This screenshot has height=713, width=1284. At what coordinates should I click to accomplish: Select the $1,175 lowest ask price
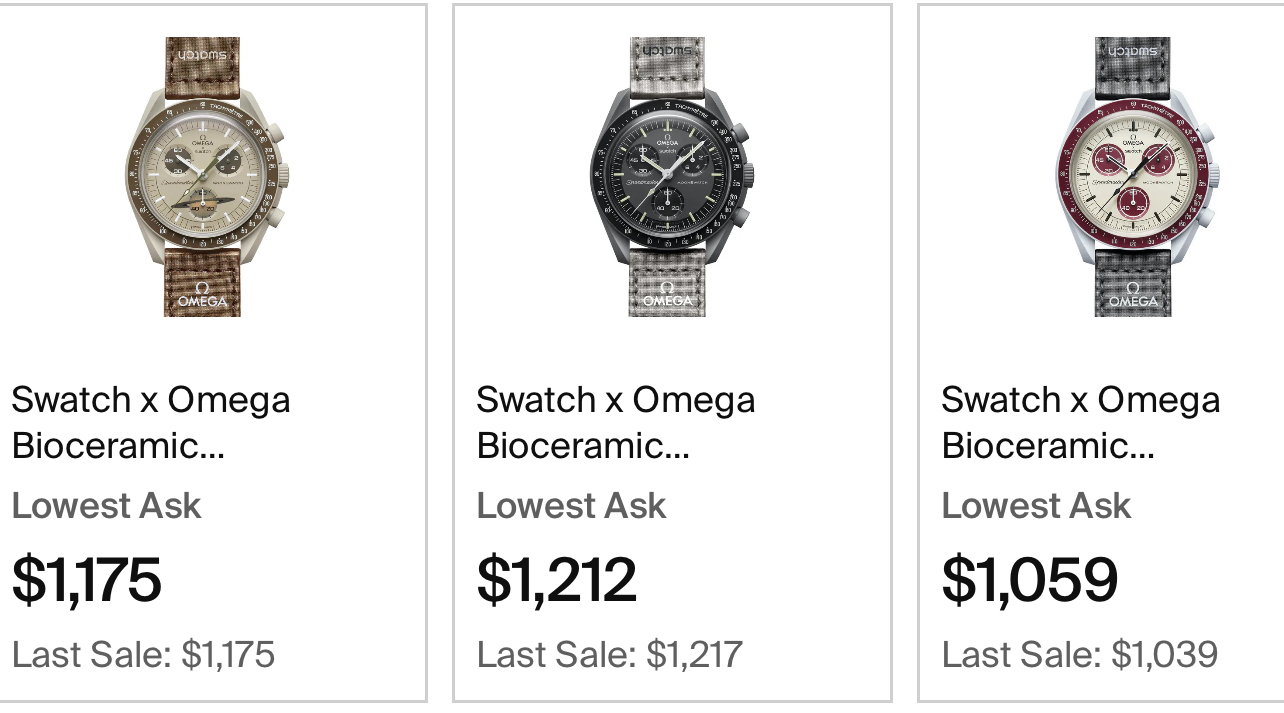86,579
